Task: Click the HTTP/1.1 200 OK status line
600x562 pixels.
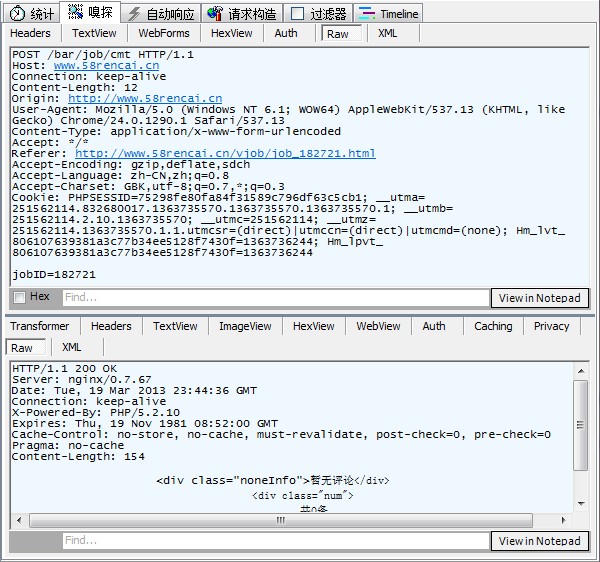Action: (x=65, y=368)
